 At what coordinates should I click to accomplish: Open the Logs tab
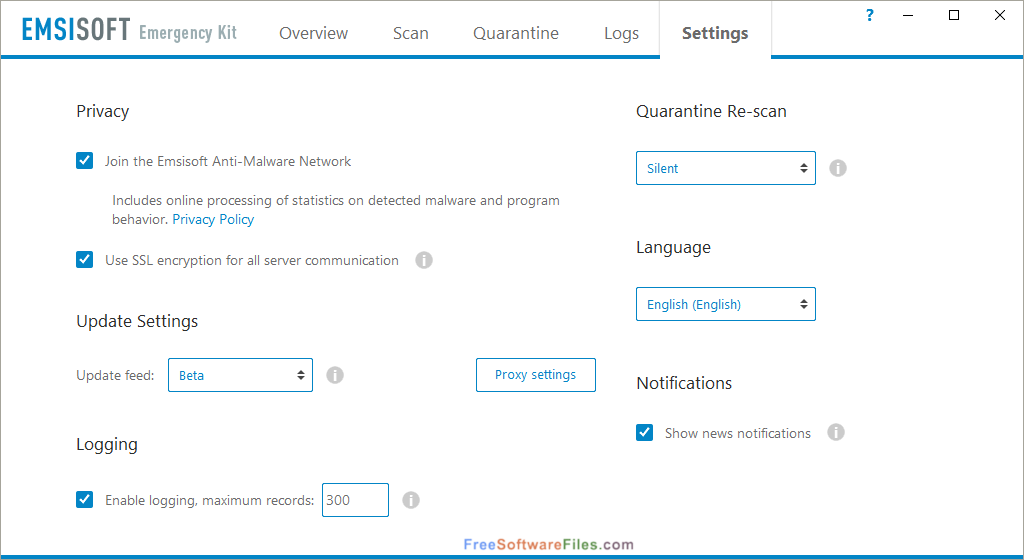tap(621, 33)
